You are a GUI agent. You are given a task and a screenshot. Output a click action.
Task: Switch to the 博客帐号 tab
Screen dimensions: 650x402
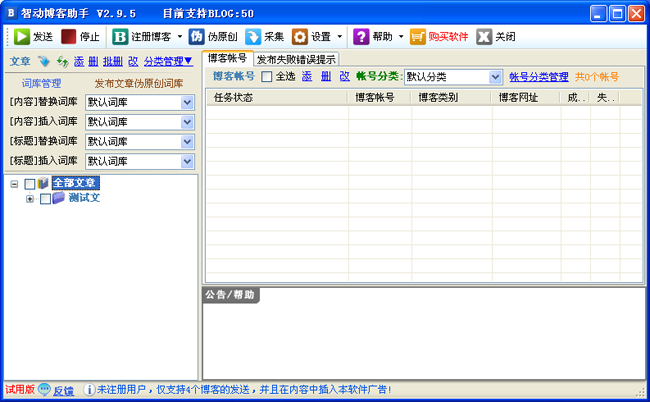[x=227, y=58]
